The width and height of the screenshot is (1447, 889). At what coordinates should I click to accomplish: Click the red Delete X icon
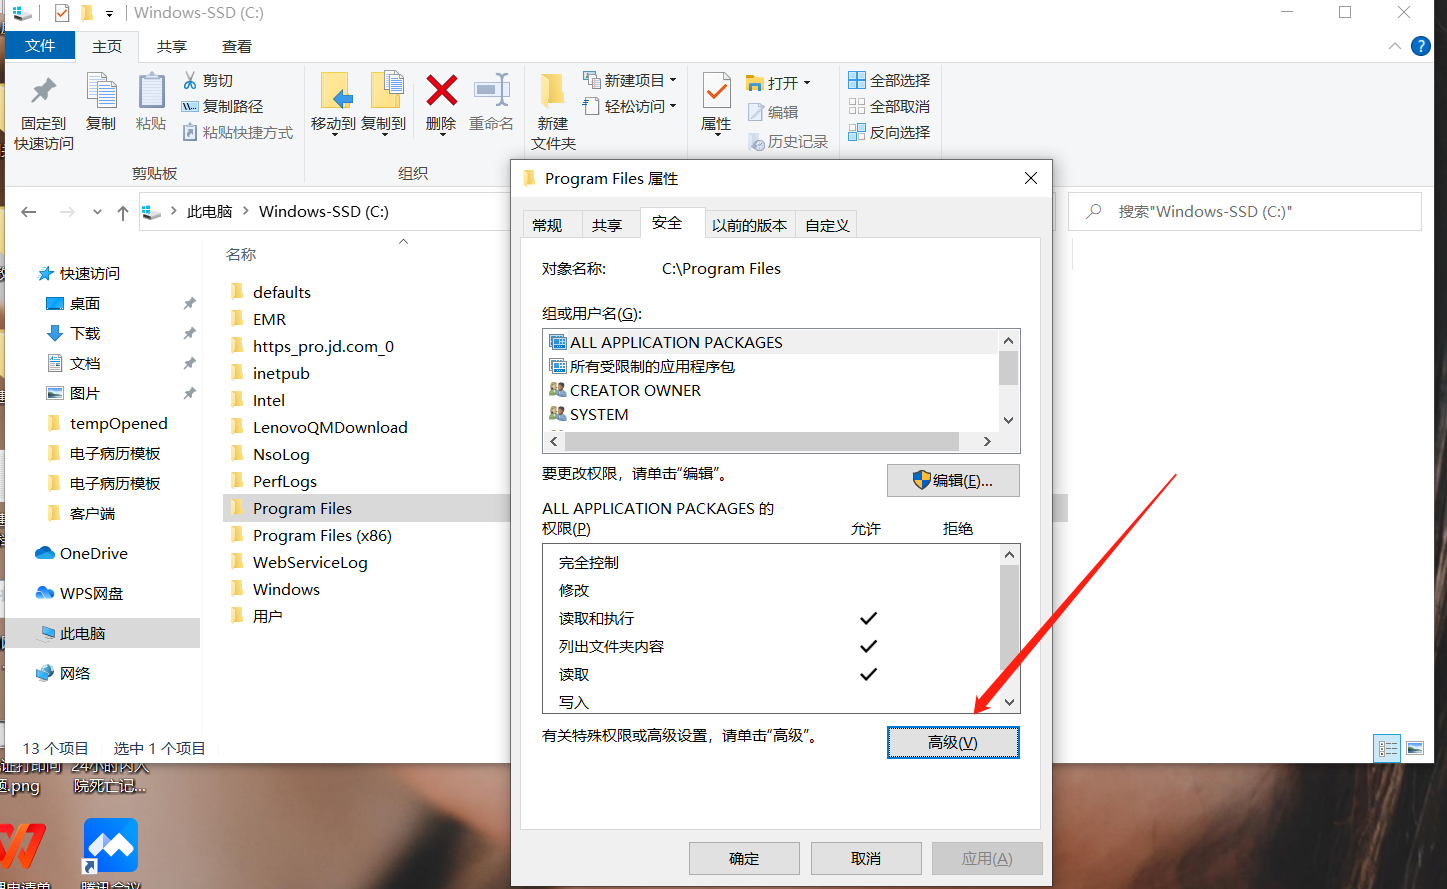click(x=441, y=90)
